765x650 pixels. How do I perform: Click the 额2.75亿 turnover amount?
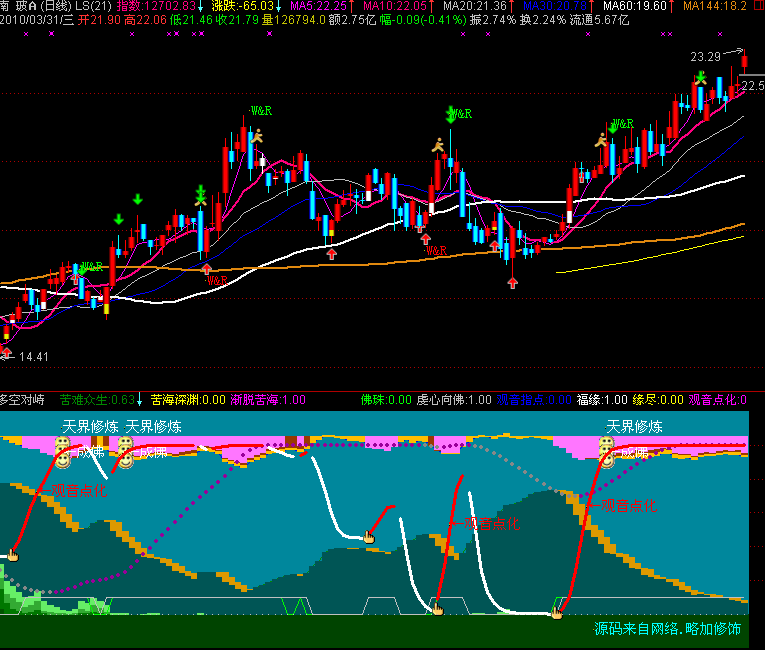(x=353, y=20)
